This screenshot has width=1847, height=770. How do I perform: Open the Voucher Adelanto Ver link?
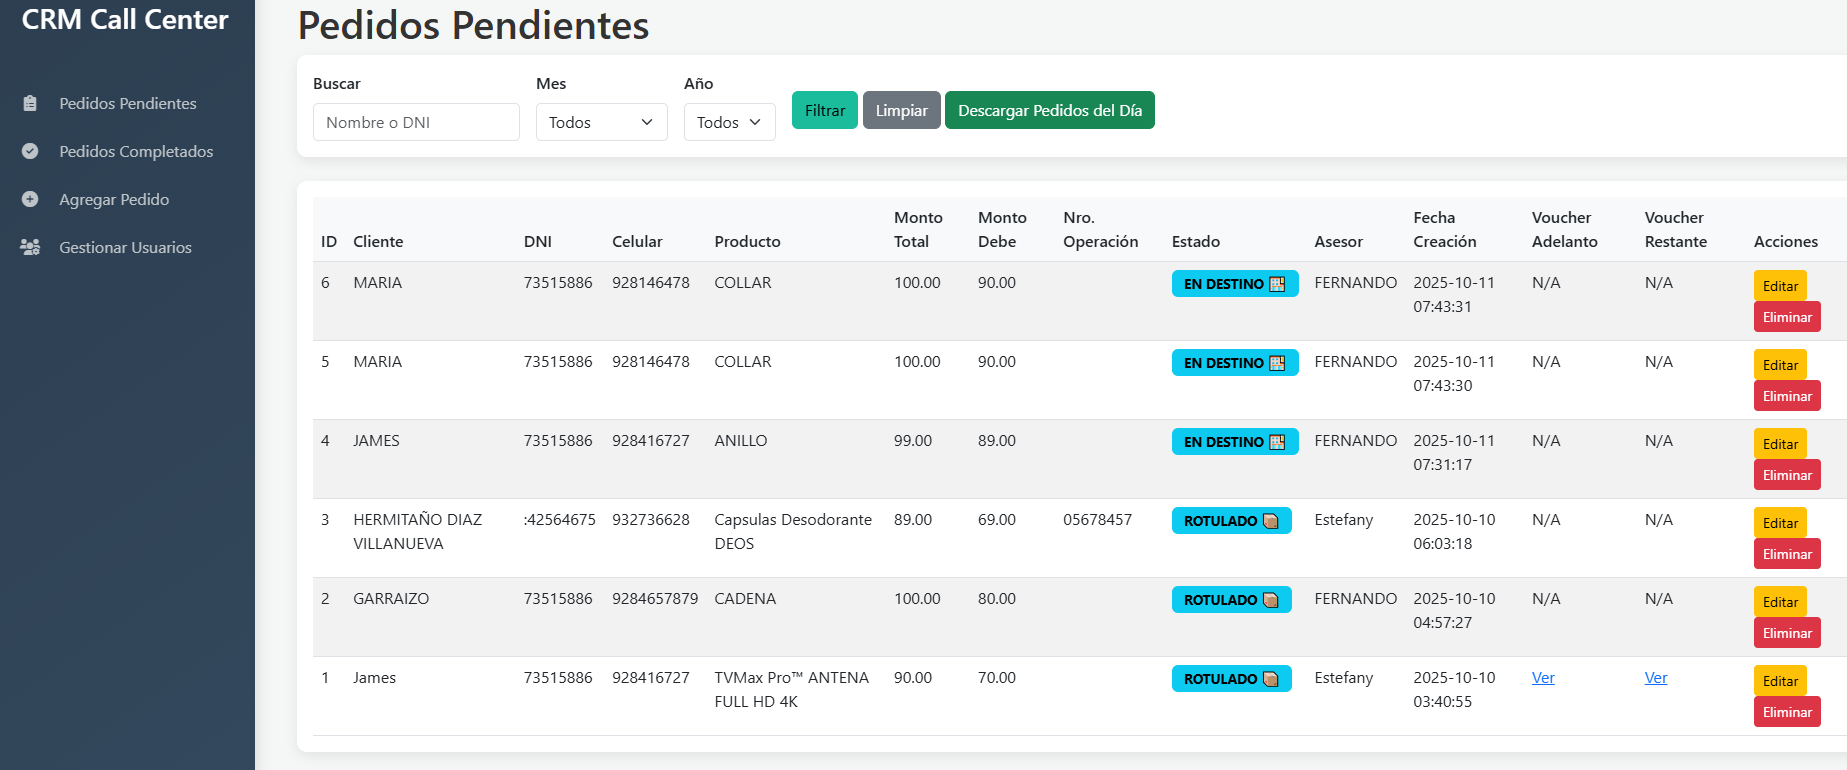click(x=1543, y=678)
